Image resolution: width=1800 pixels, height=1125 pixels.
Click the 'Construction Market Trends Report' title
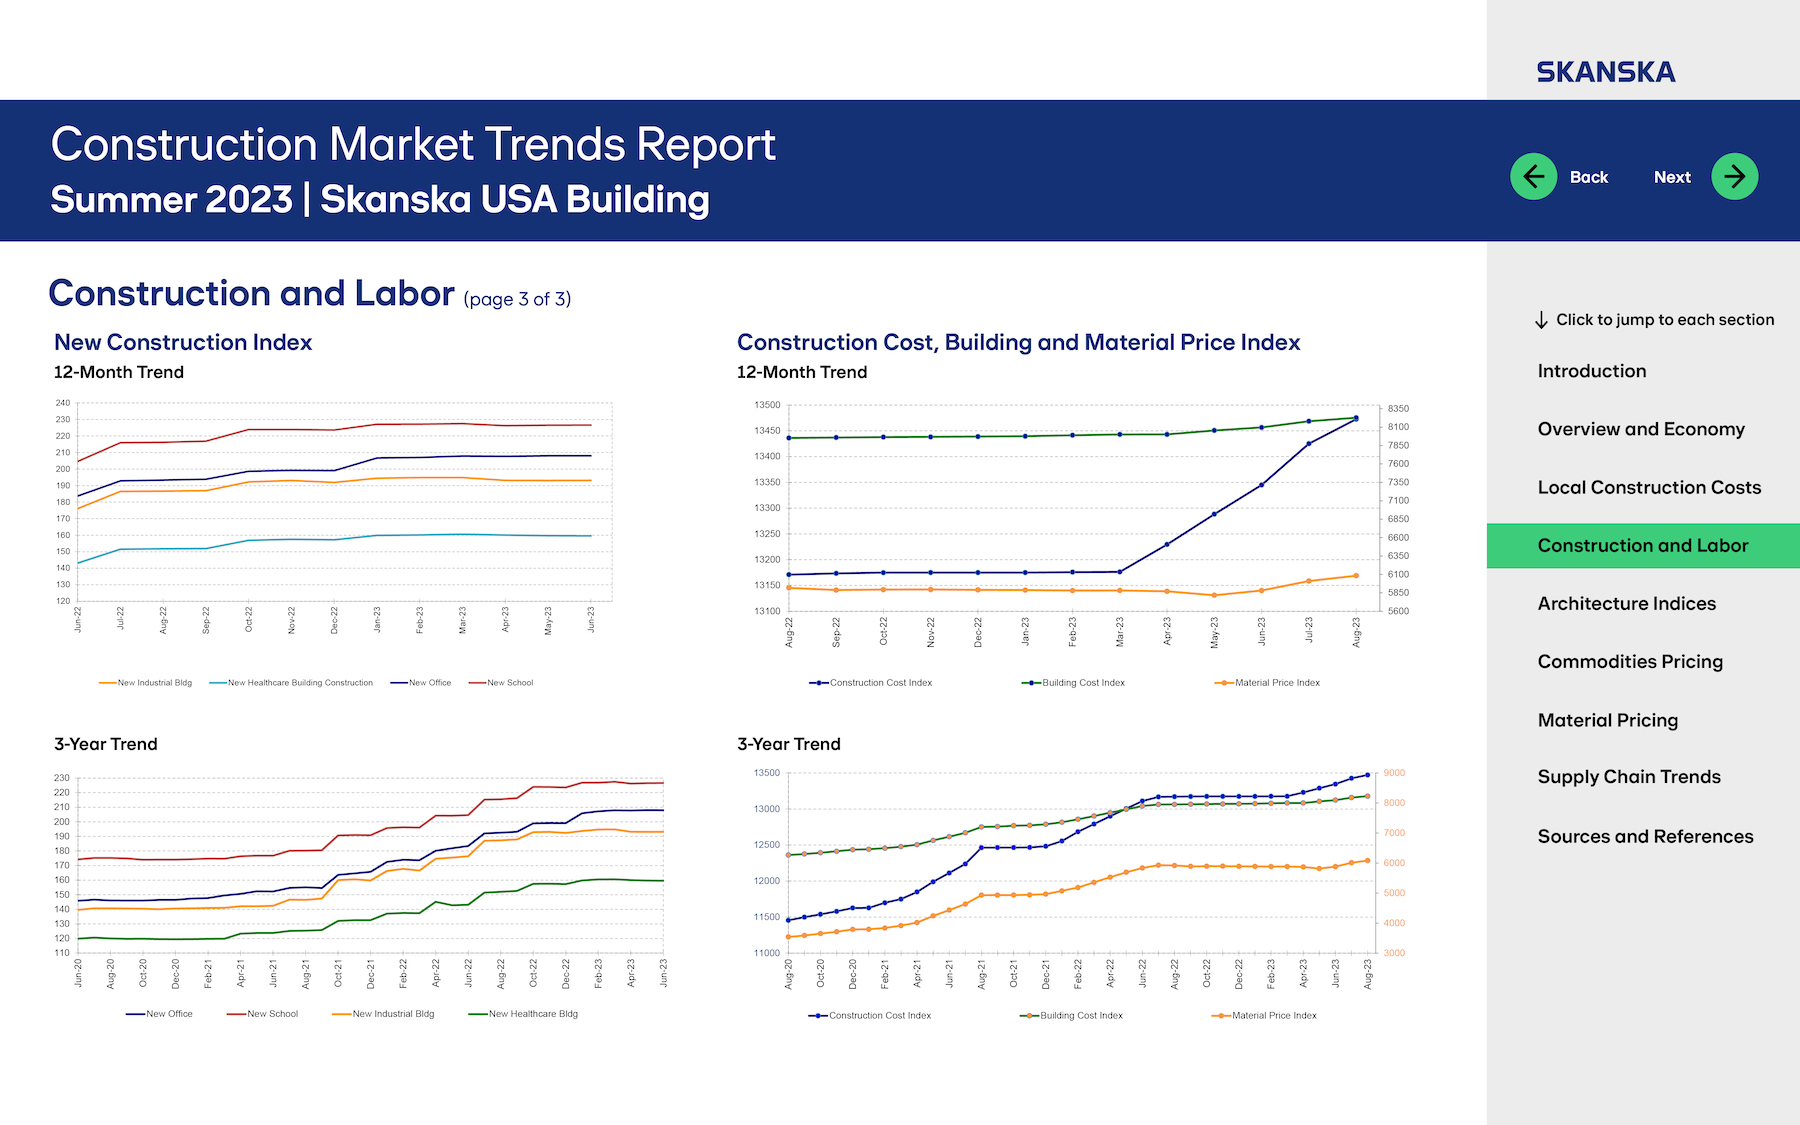(x=413, y=145)
